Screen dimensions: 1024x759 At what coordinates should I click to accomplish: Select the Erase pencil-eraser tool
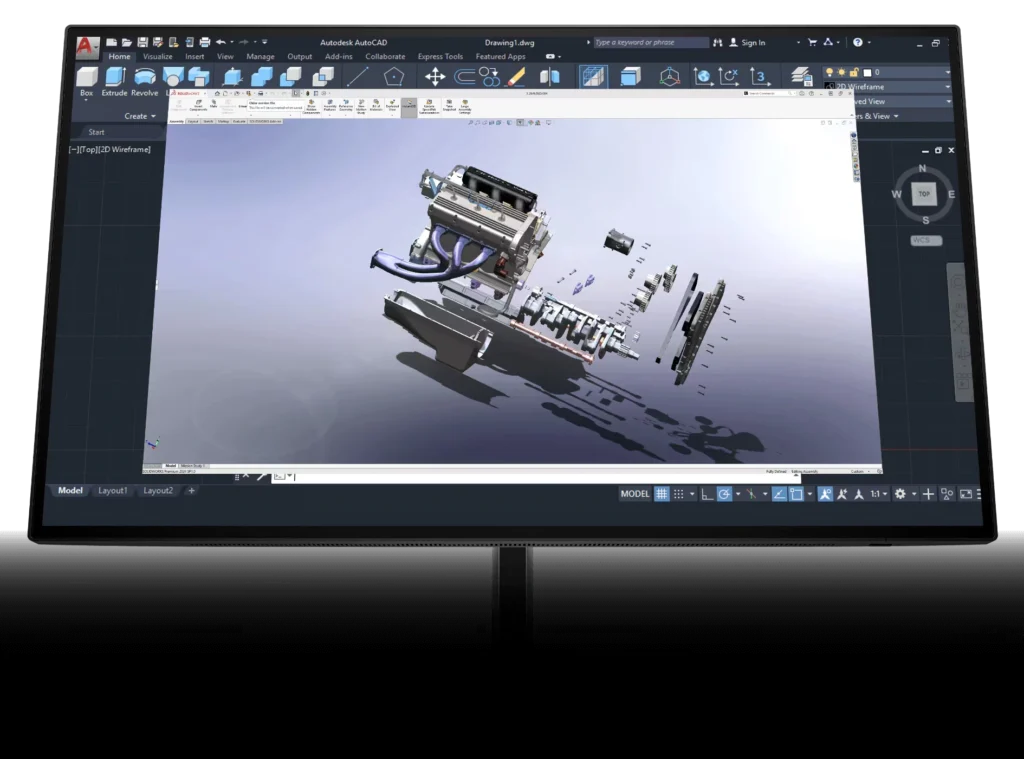pyautogui.click(x=516, y=77)
